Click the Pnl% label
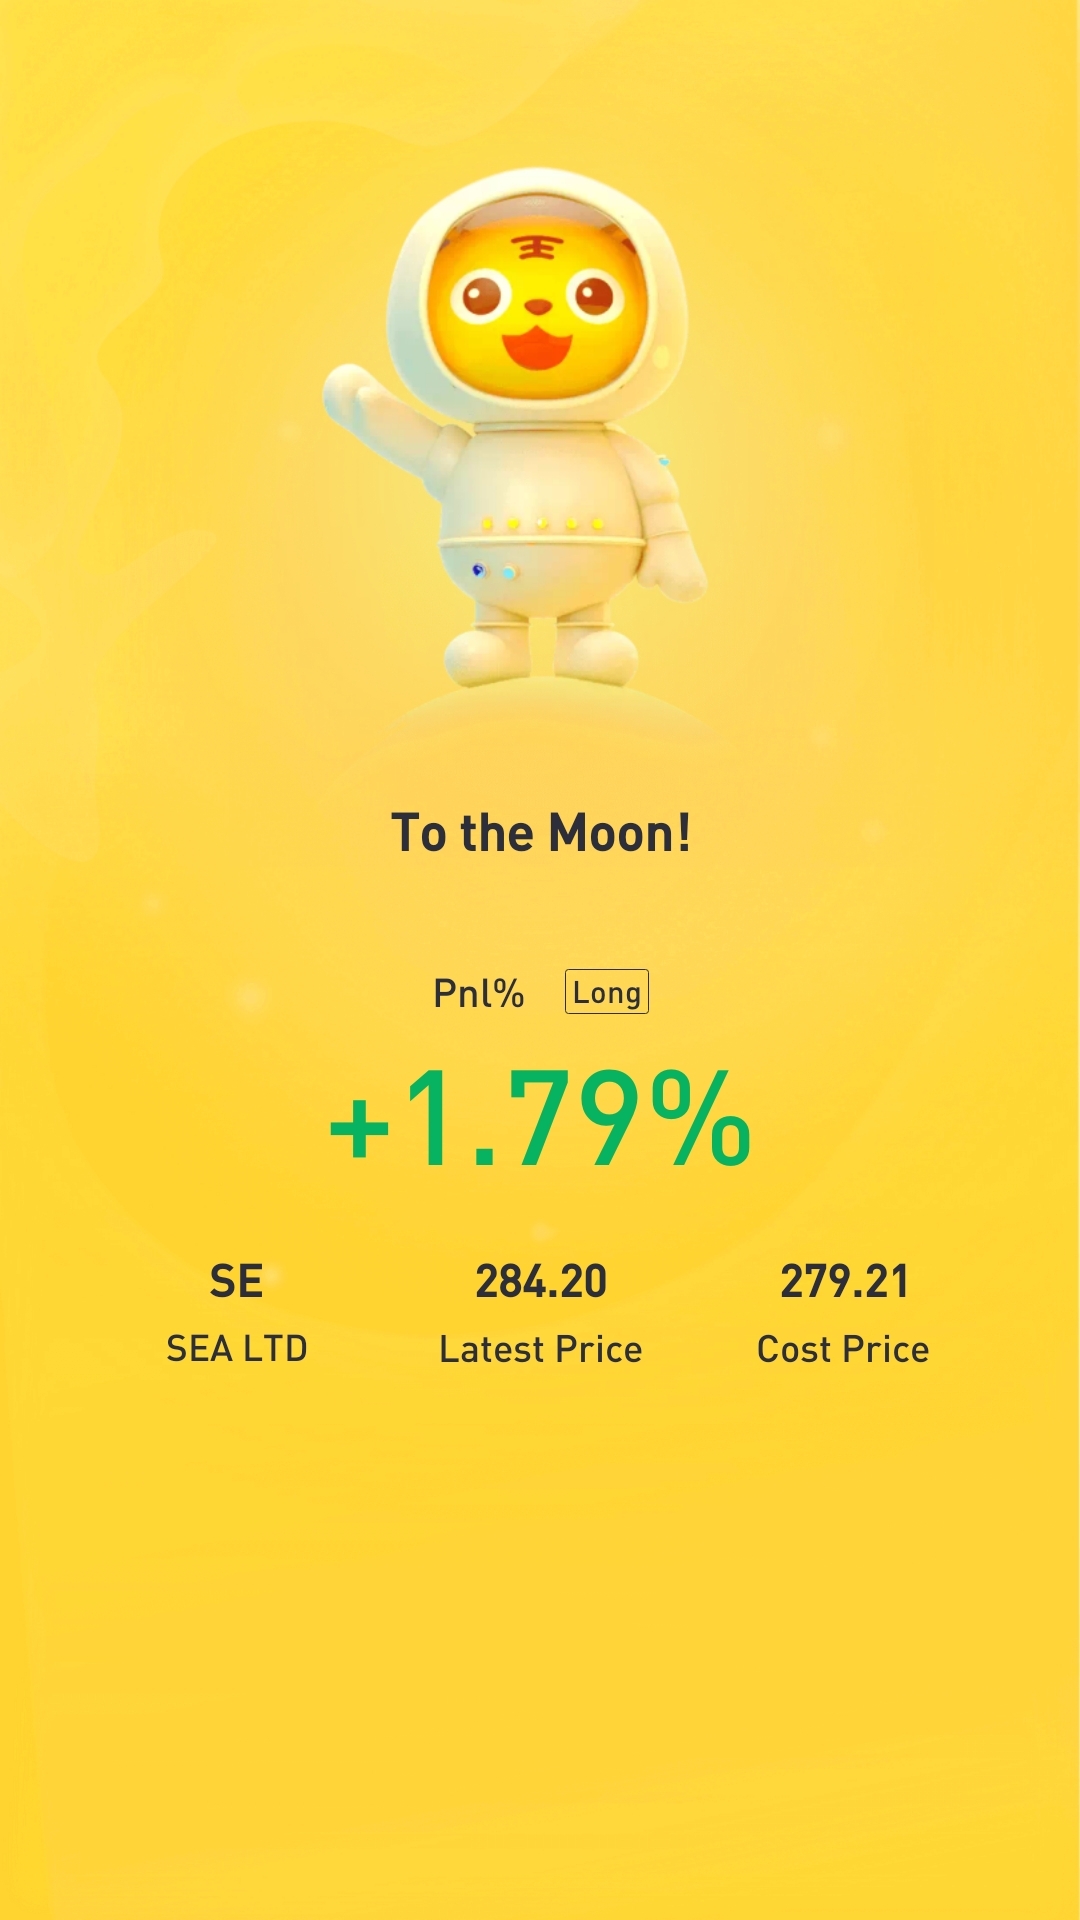The image size is (1080, 1920). click(478, 993)
